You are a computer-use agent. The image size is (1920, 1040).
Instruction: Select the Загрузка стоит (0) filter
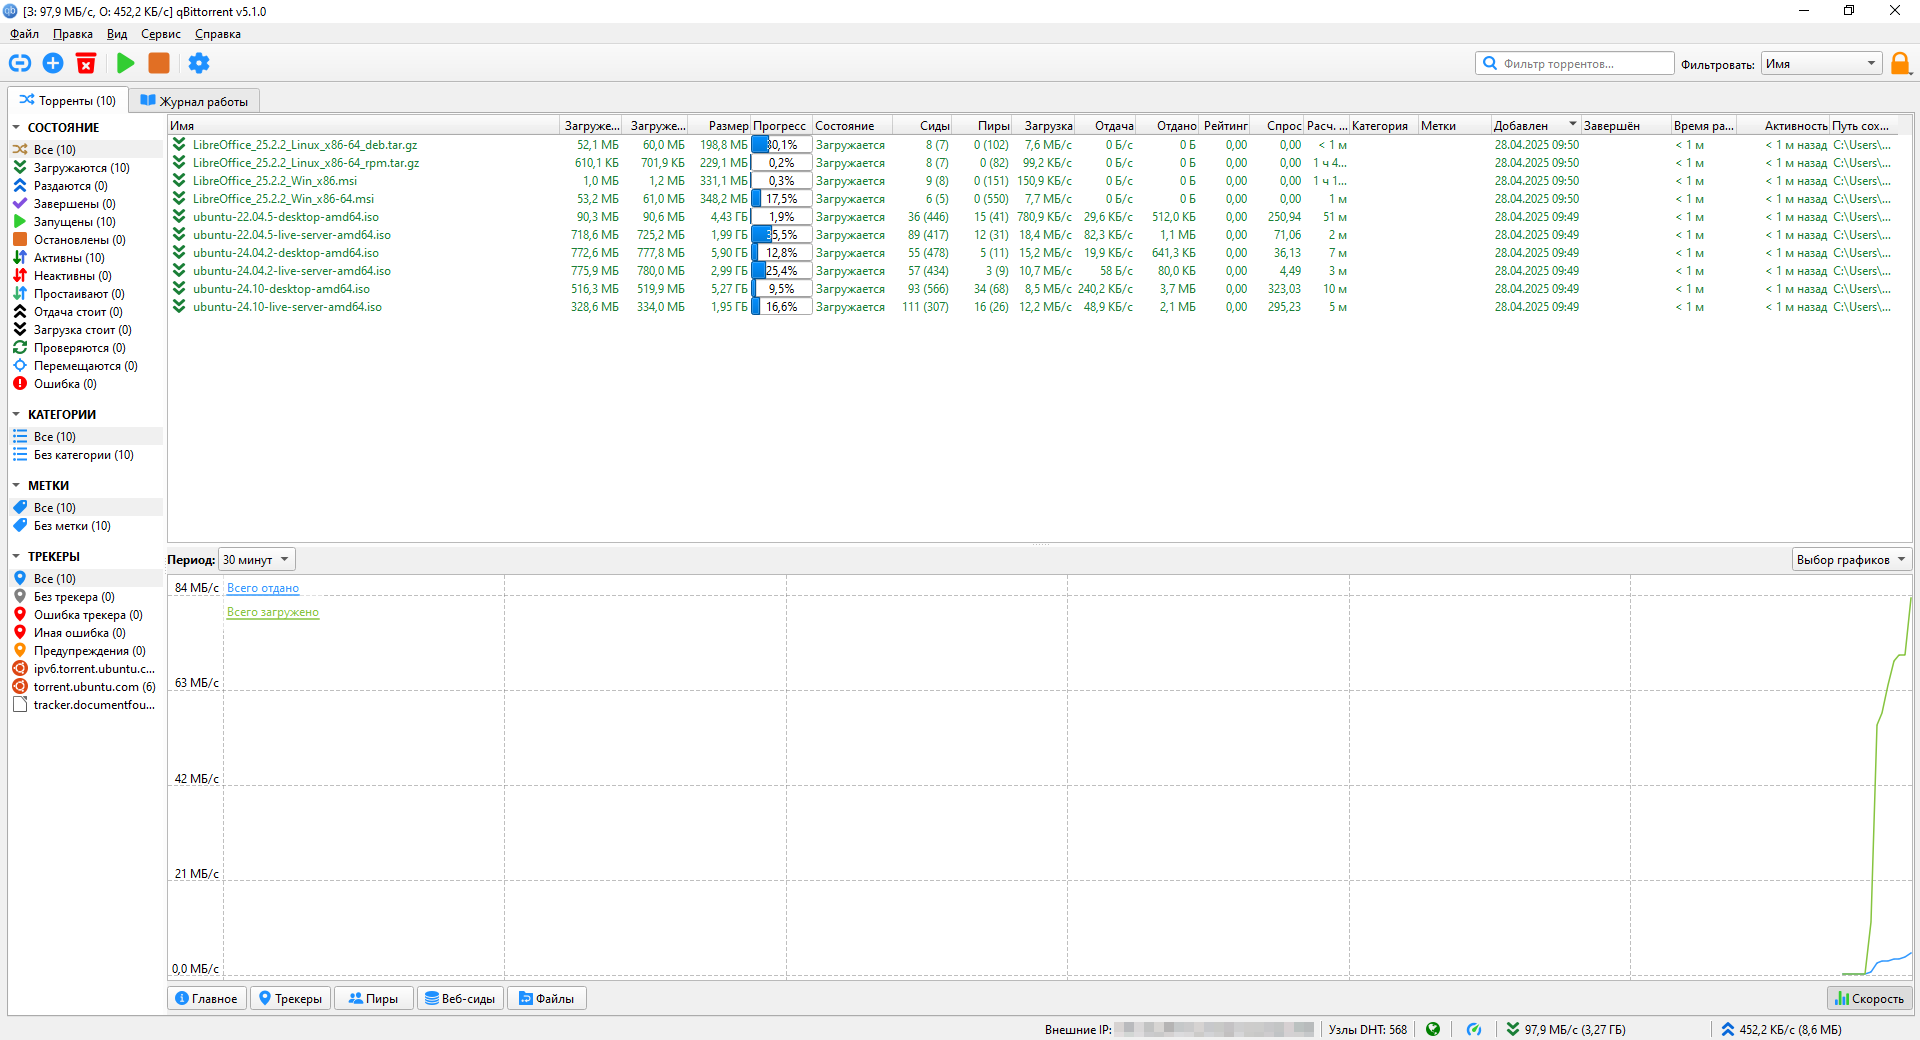(x=86, y=330)
